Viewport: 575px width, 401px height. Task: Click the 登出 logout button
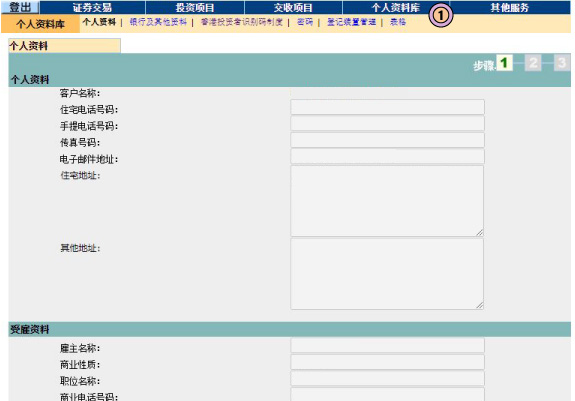[x=19, y=7]
